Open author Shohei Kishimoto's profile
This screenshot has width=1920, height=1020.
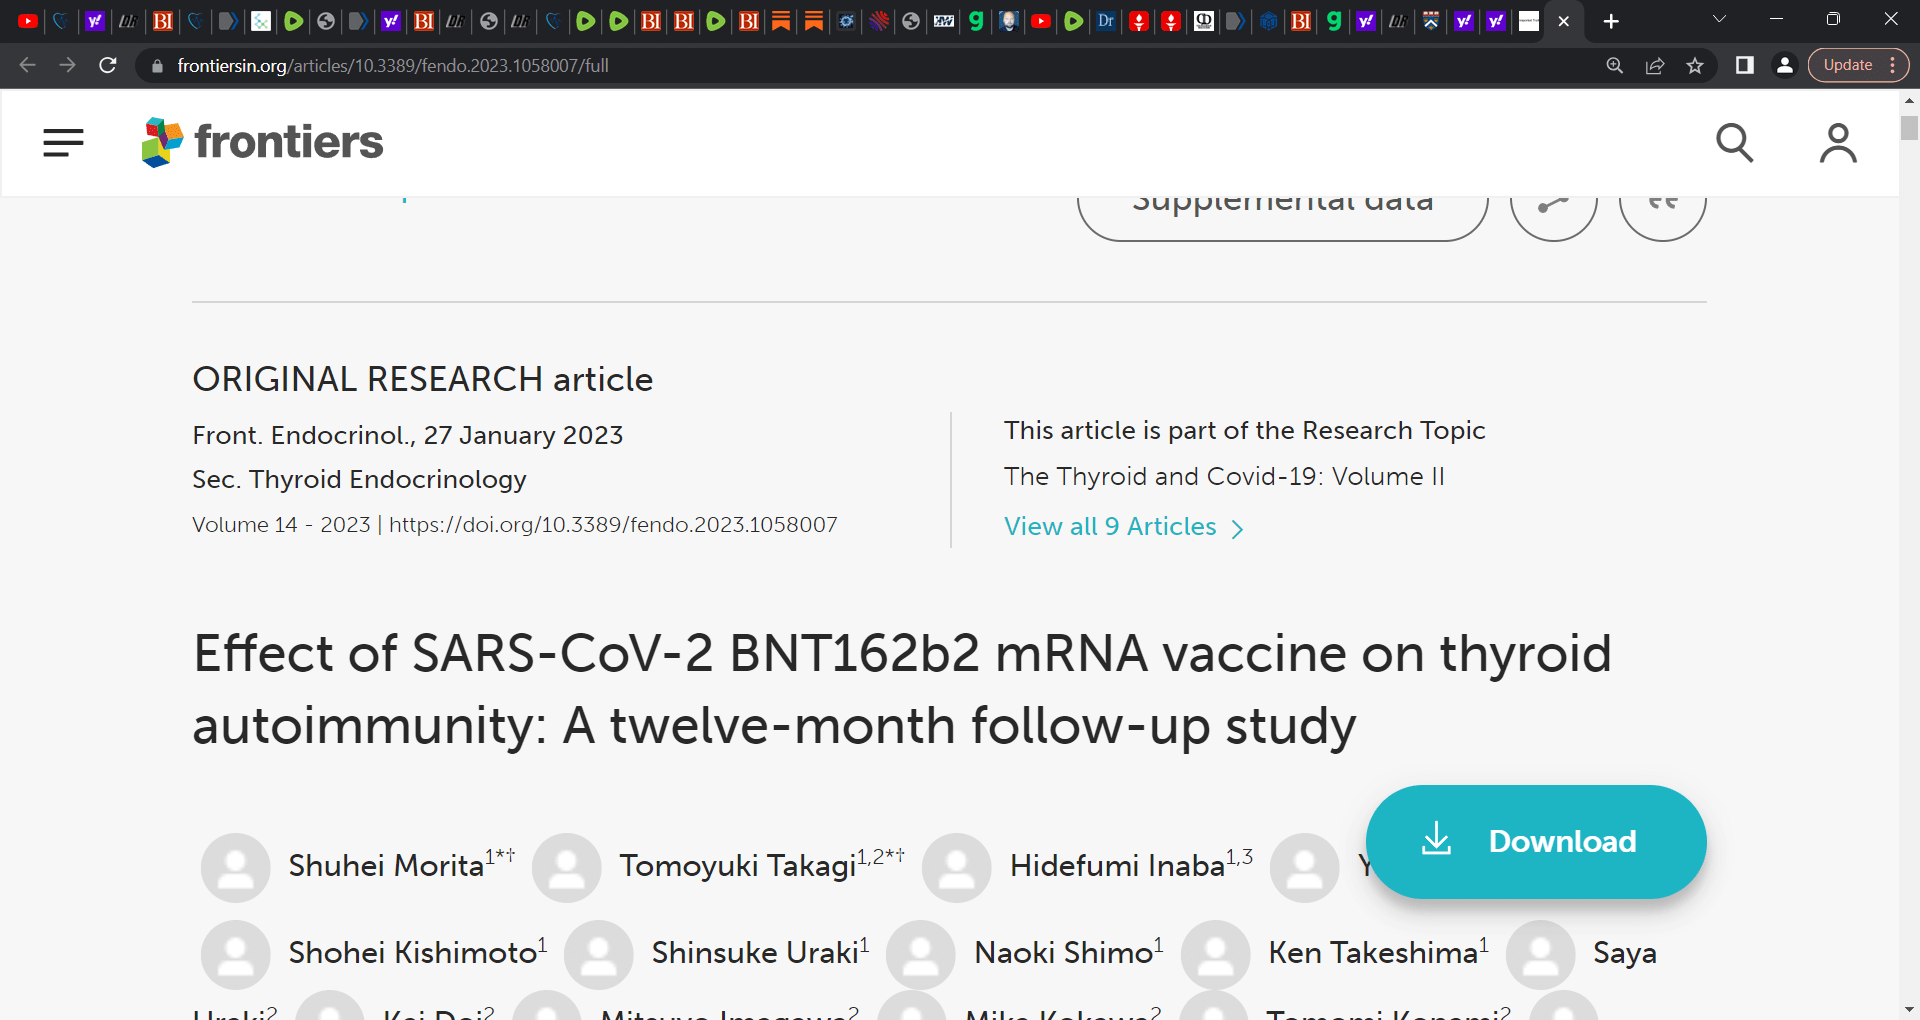click(x=412, y=953)
